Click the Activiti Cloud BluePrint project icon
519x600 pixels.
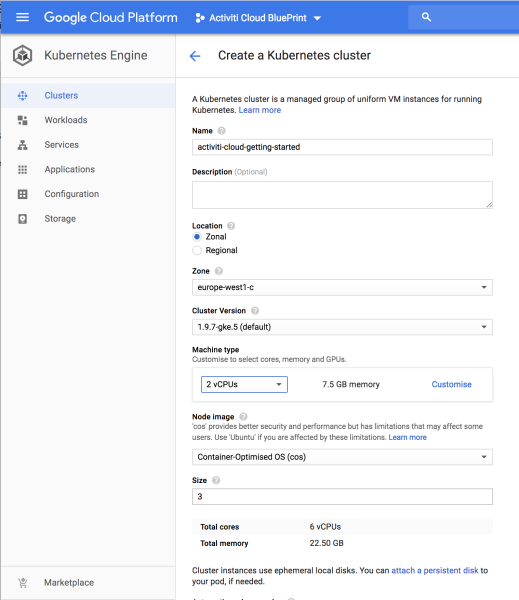199,18
